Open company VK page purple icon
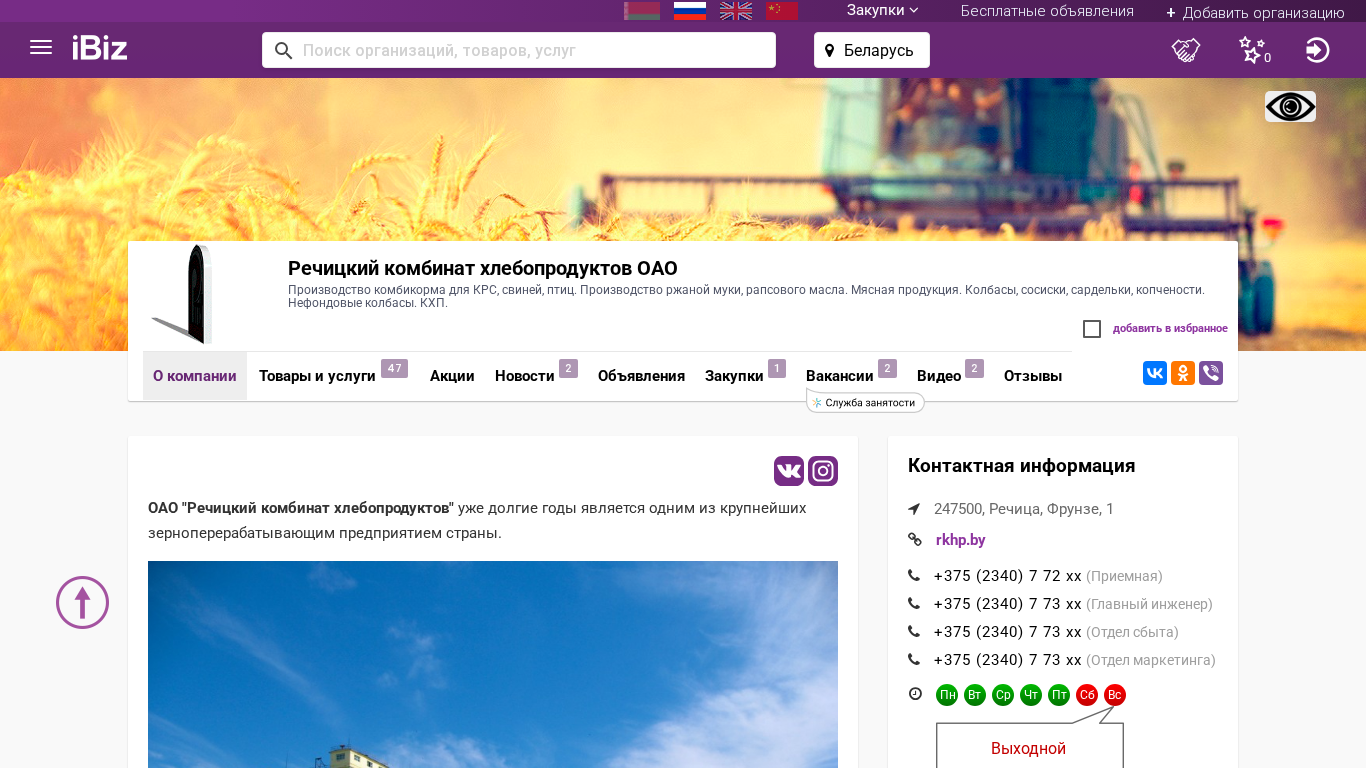The image size is (1366, 768). pos(789,471)
